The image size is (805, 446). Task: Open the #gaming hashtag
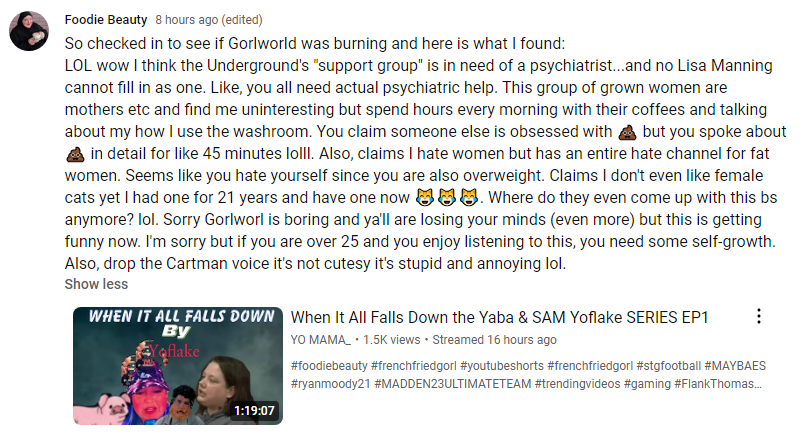pyautogui.click(x=647, y=383)
